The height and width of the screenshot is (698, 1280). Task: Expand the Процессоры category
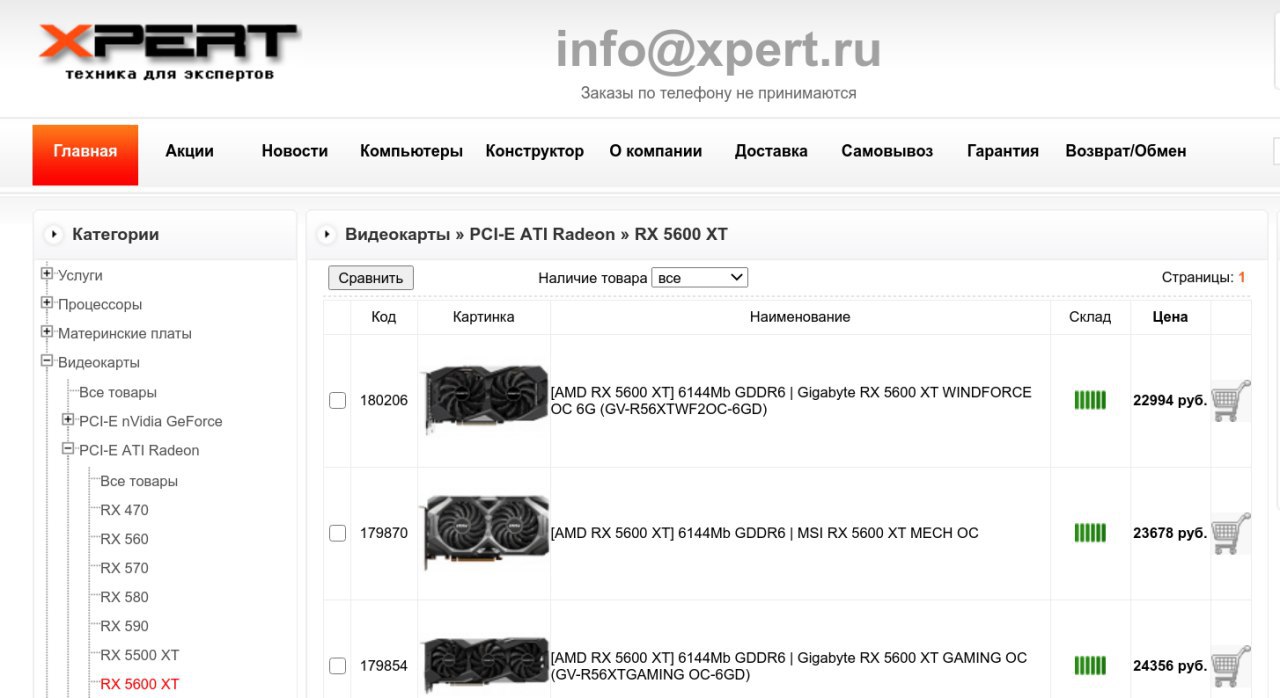47,303
